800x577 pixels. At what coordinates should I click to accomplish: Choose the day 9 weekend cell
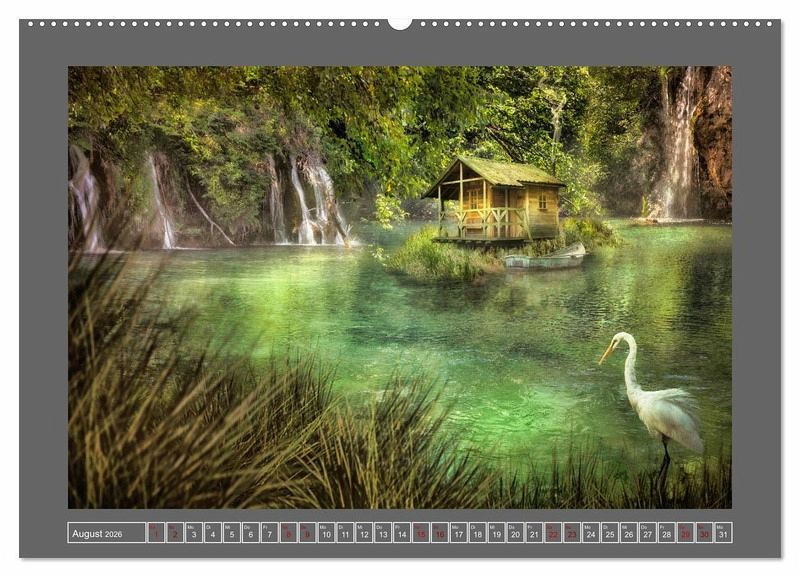tap(307, 532)
